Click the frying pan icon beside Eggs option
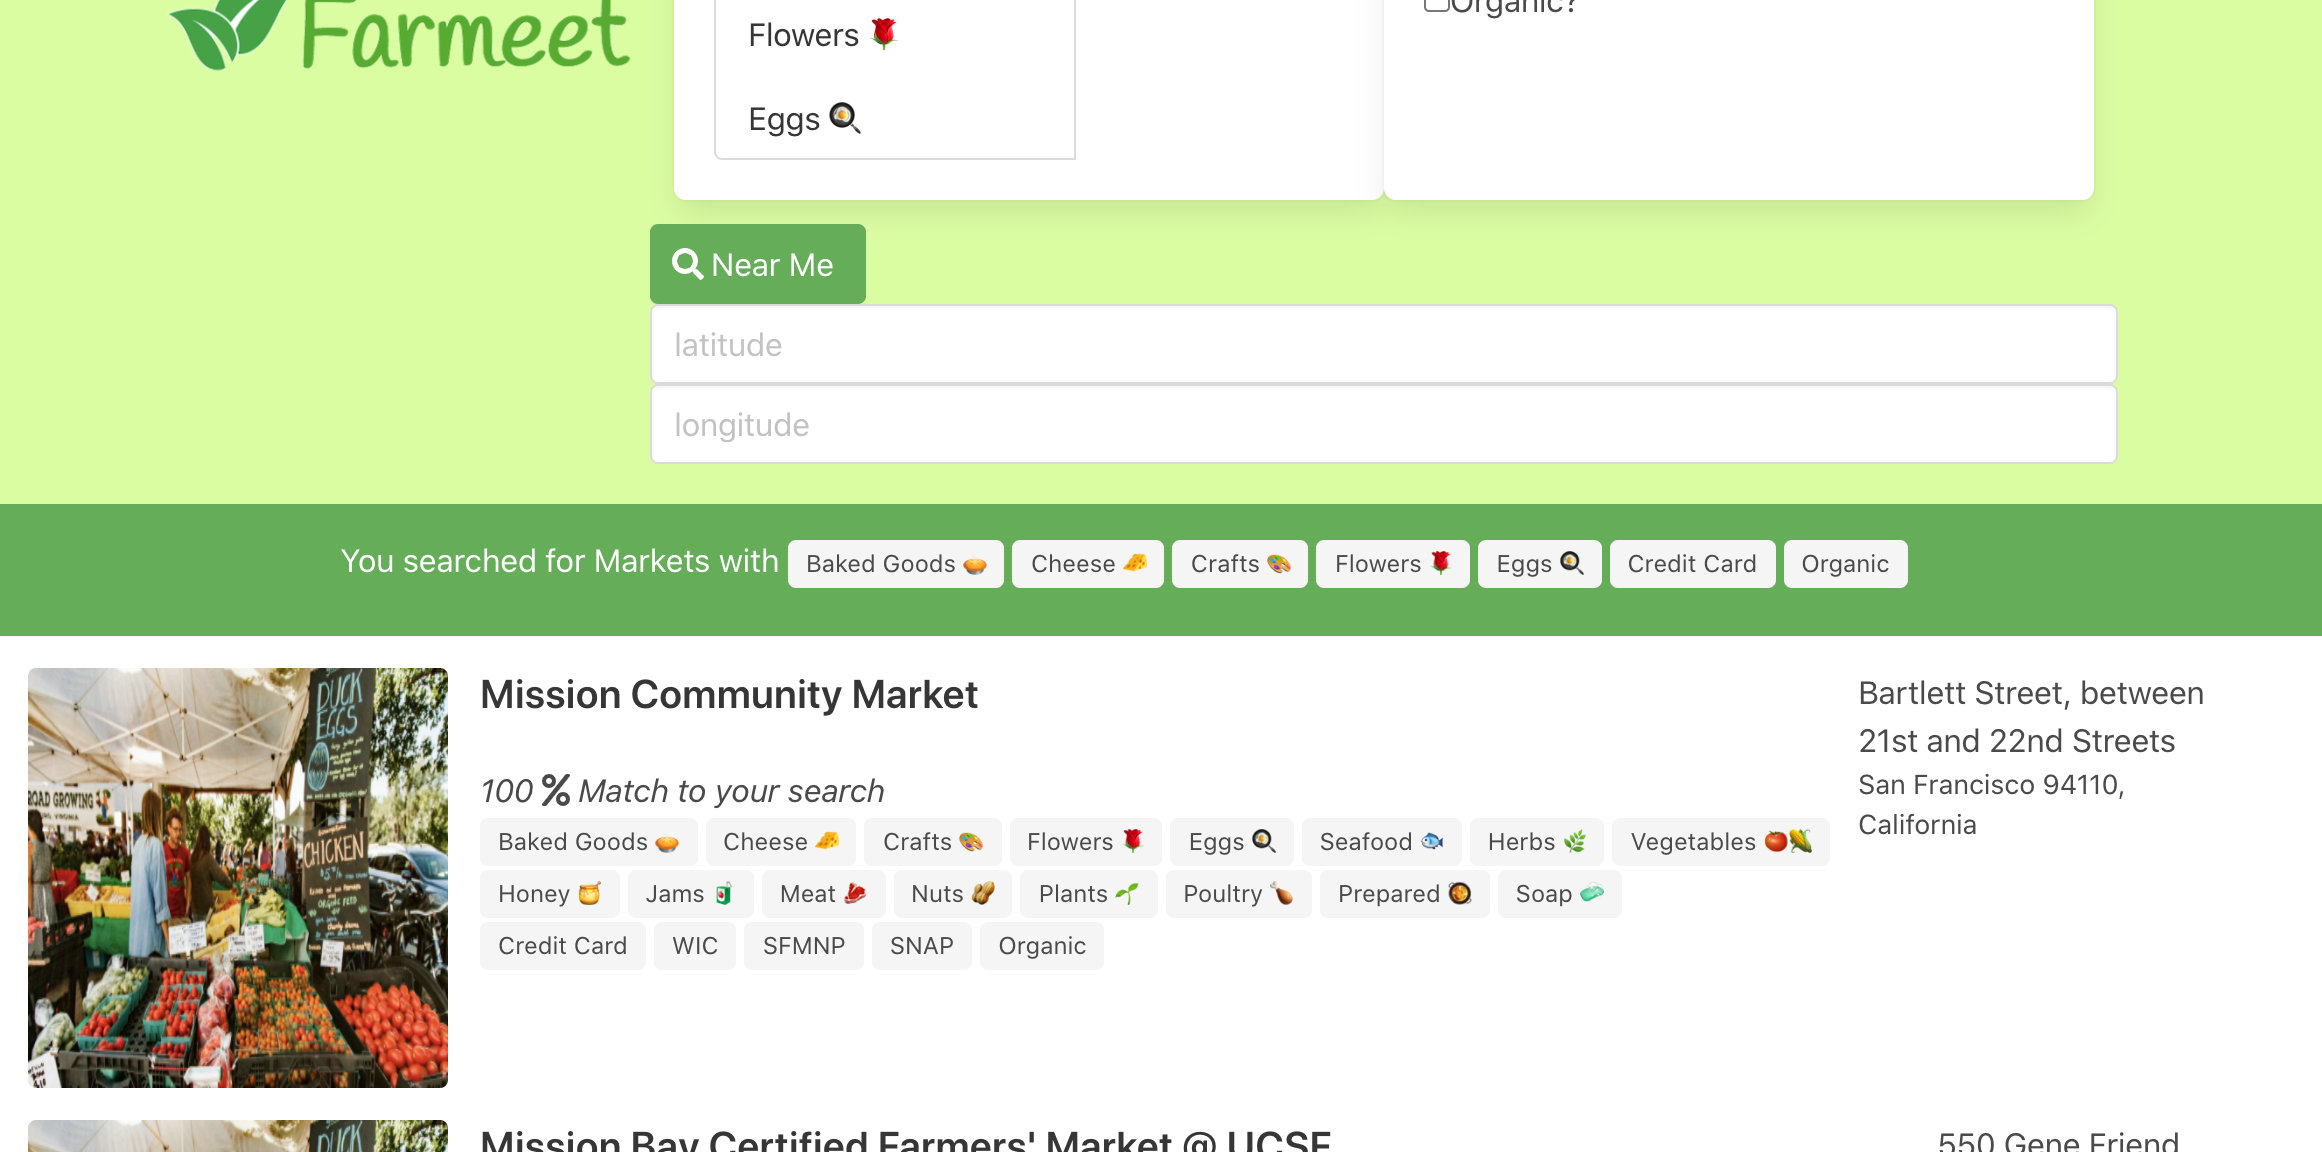 [x=845, y=118]
